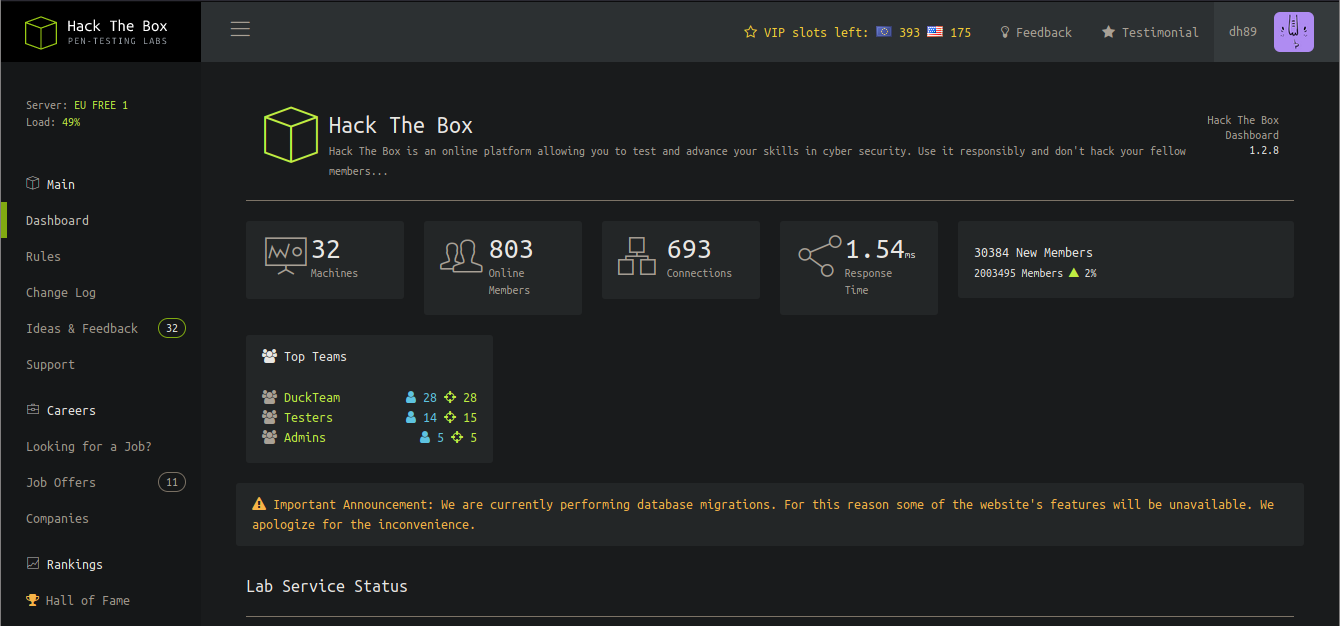Viewport: 1340px width, 626px height.
Task: Click the Online Members people icon
Action: 461,256
